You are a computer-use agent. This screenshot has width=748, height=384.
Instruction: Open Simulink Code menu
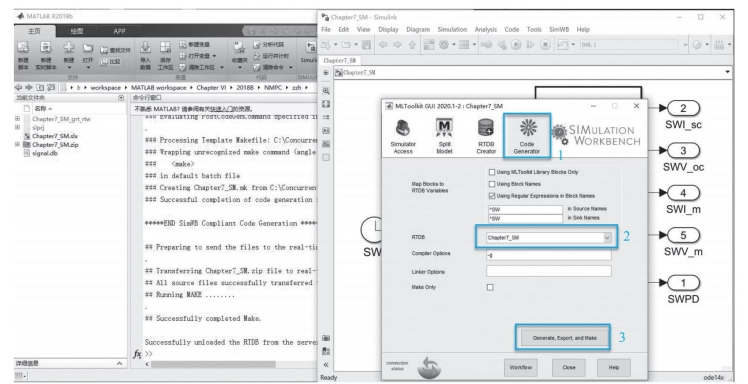point(512,30)
